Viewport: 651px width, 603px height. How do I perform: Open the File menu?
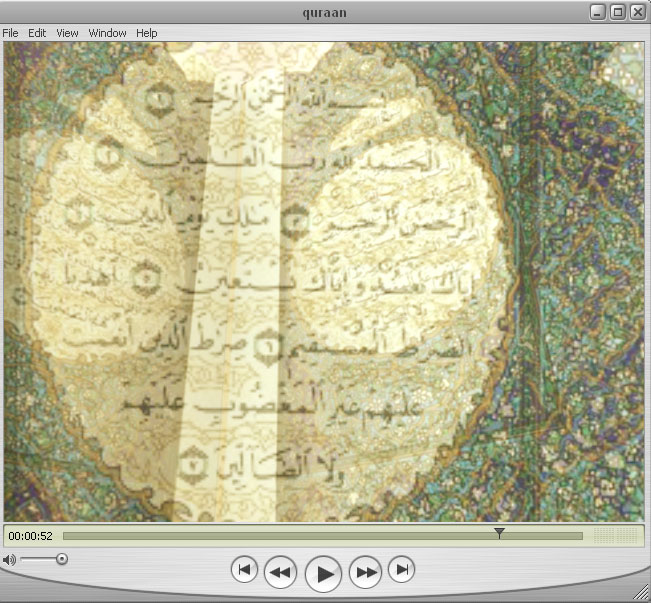pos(10,33)
